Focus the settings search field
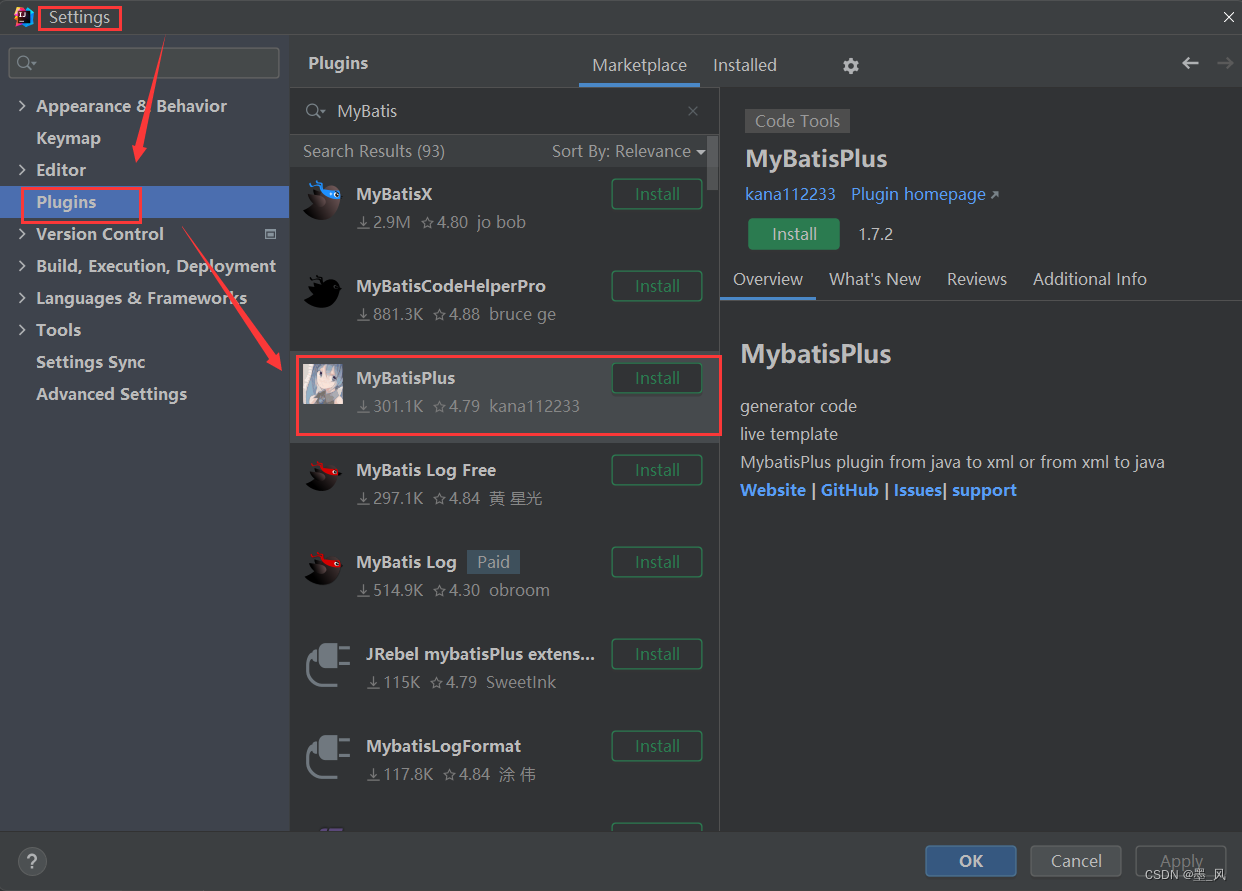The image size is (1242, 891). (144, 63)
